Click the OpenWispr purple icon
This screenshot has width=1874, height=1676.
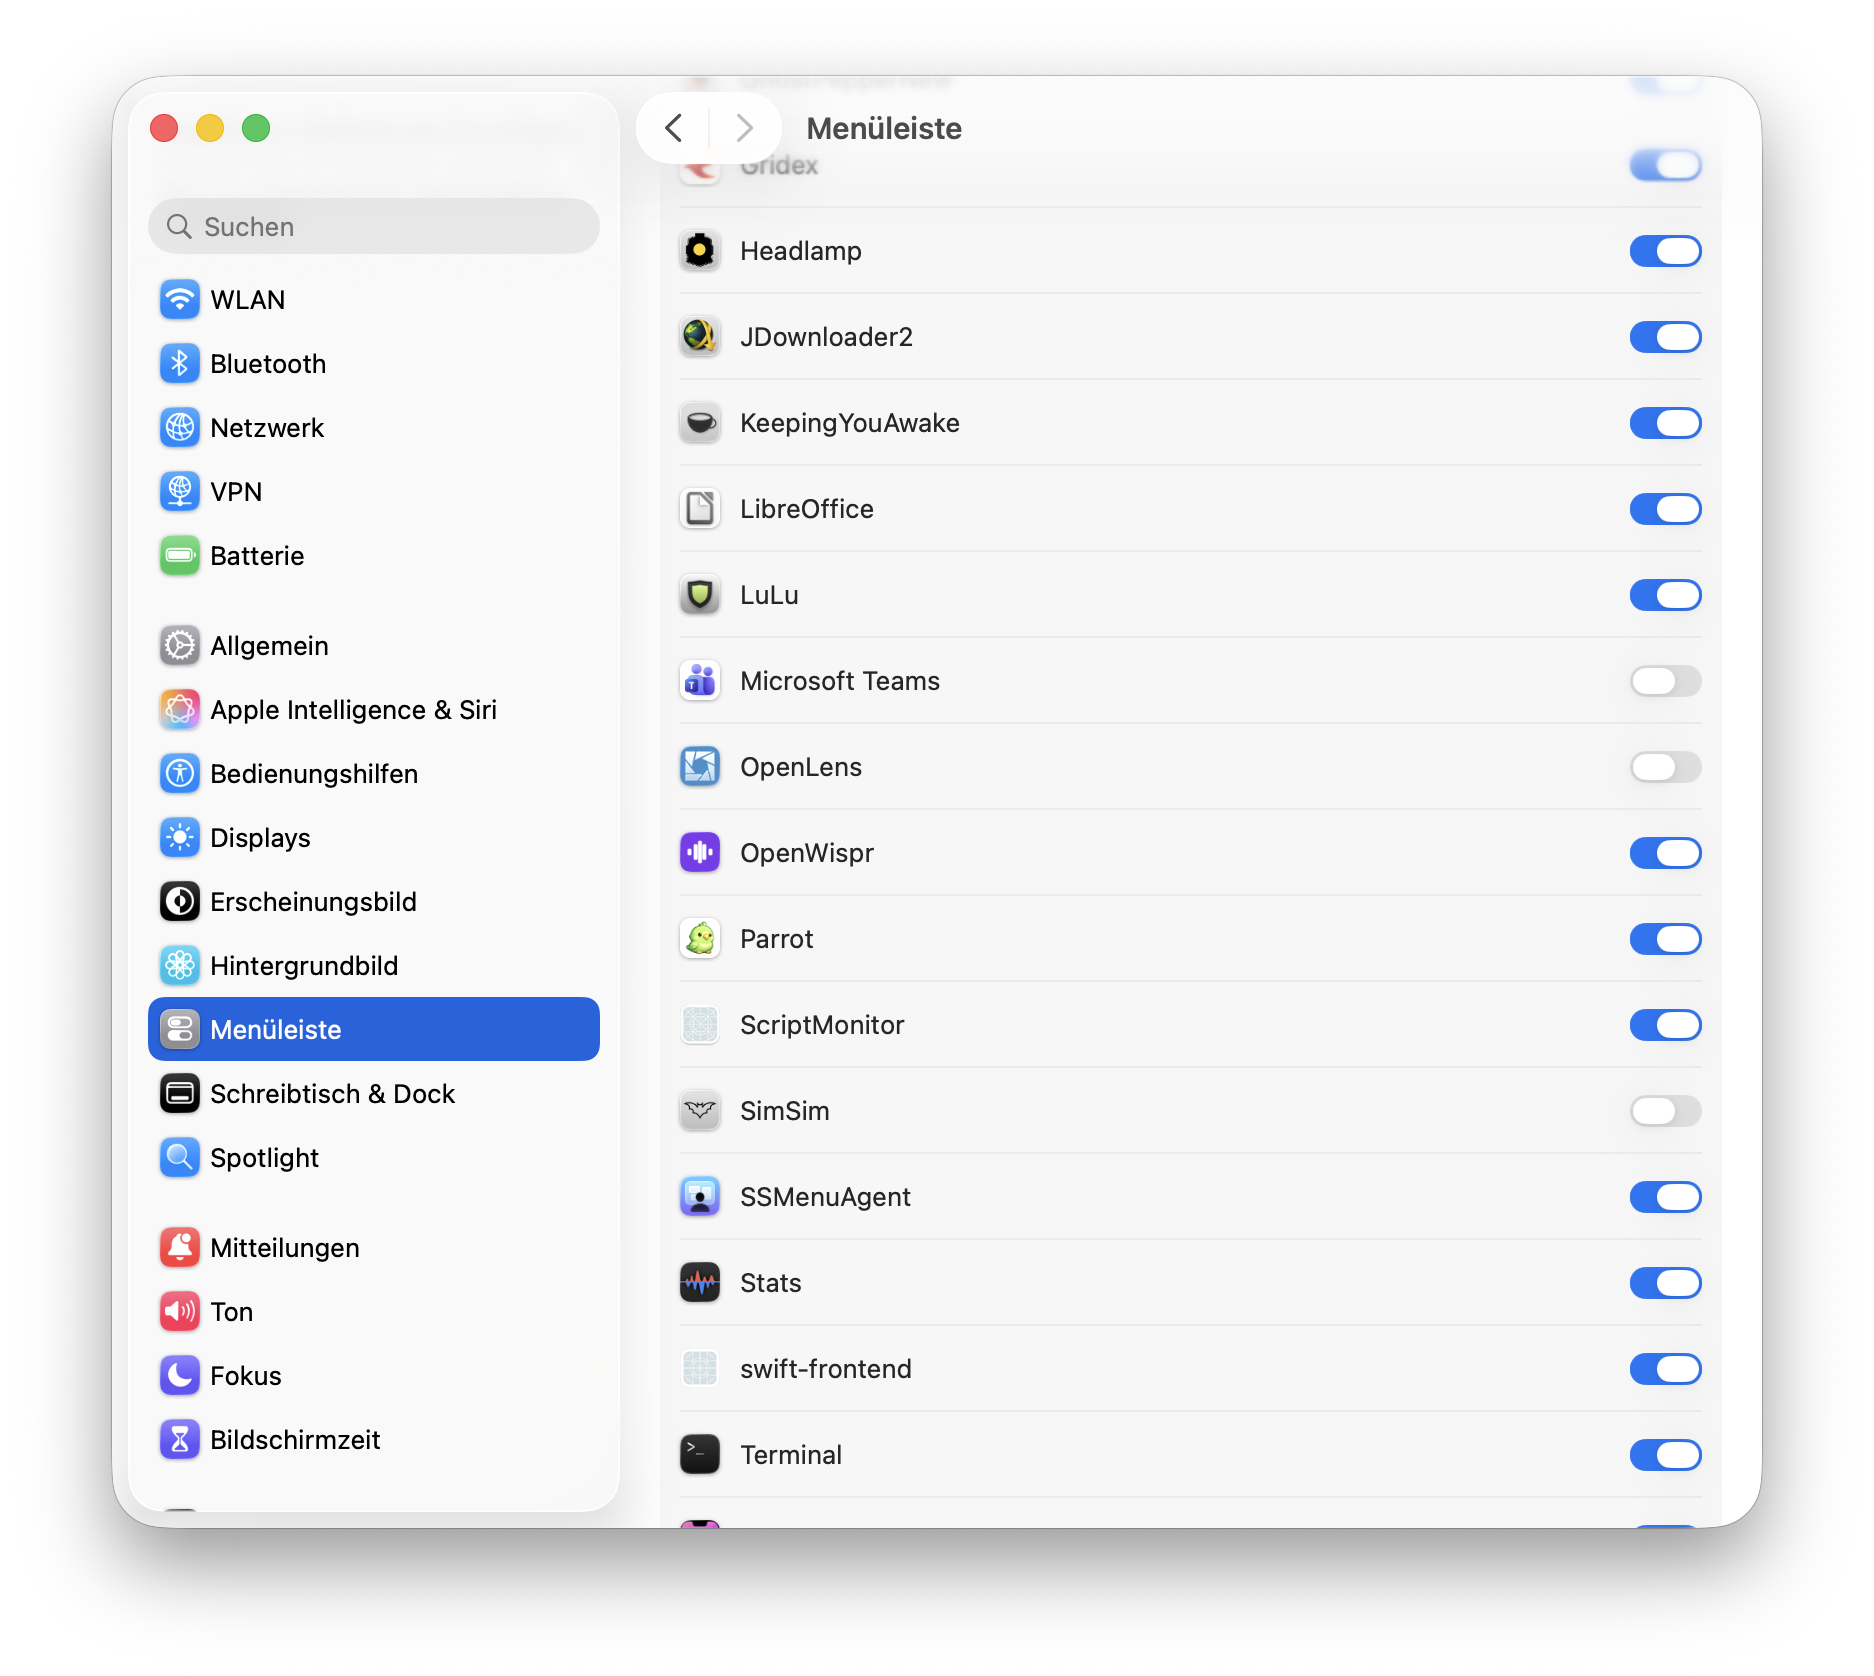click(x=700, y=853)
